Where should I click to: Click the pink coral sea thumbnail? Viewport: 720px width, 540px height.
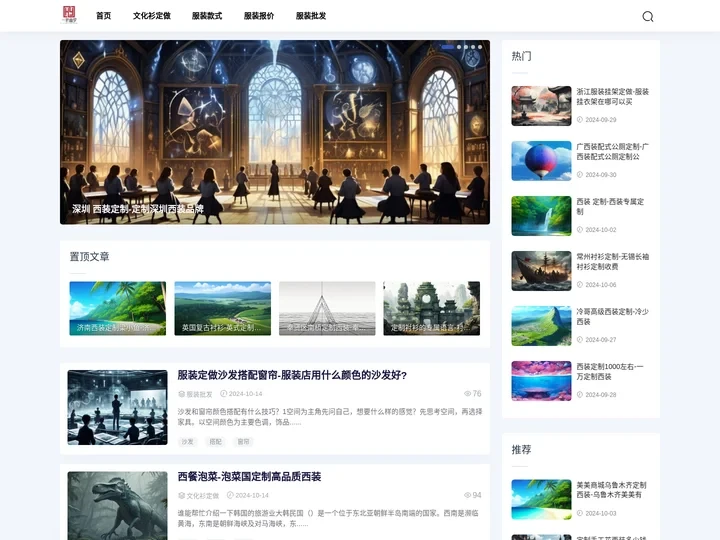[x=541, y=381]
